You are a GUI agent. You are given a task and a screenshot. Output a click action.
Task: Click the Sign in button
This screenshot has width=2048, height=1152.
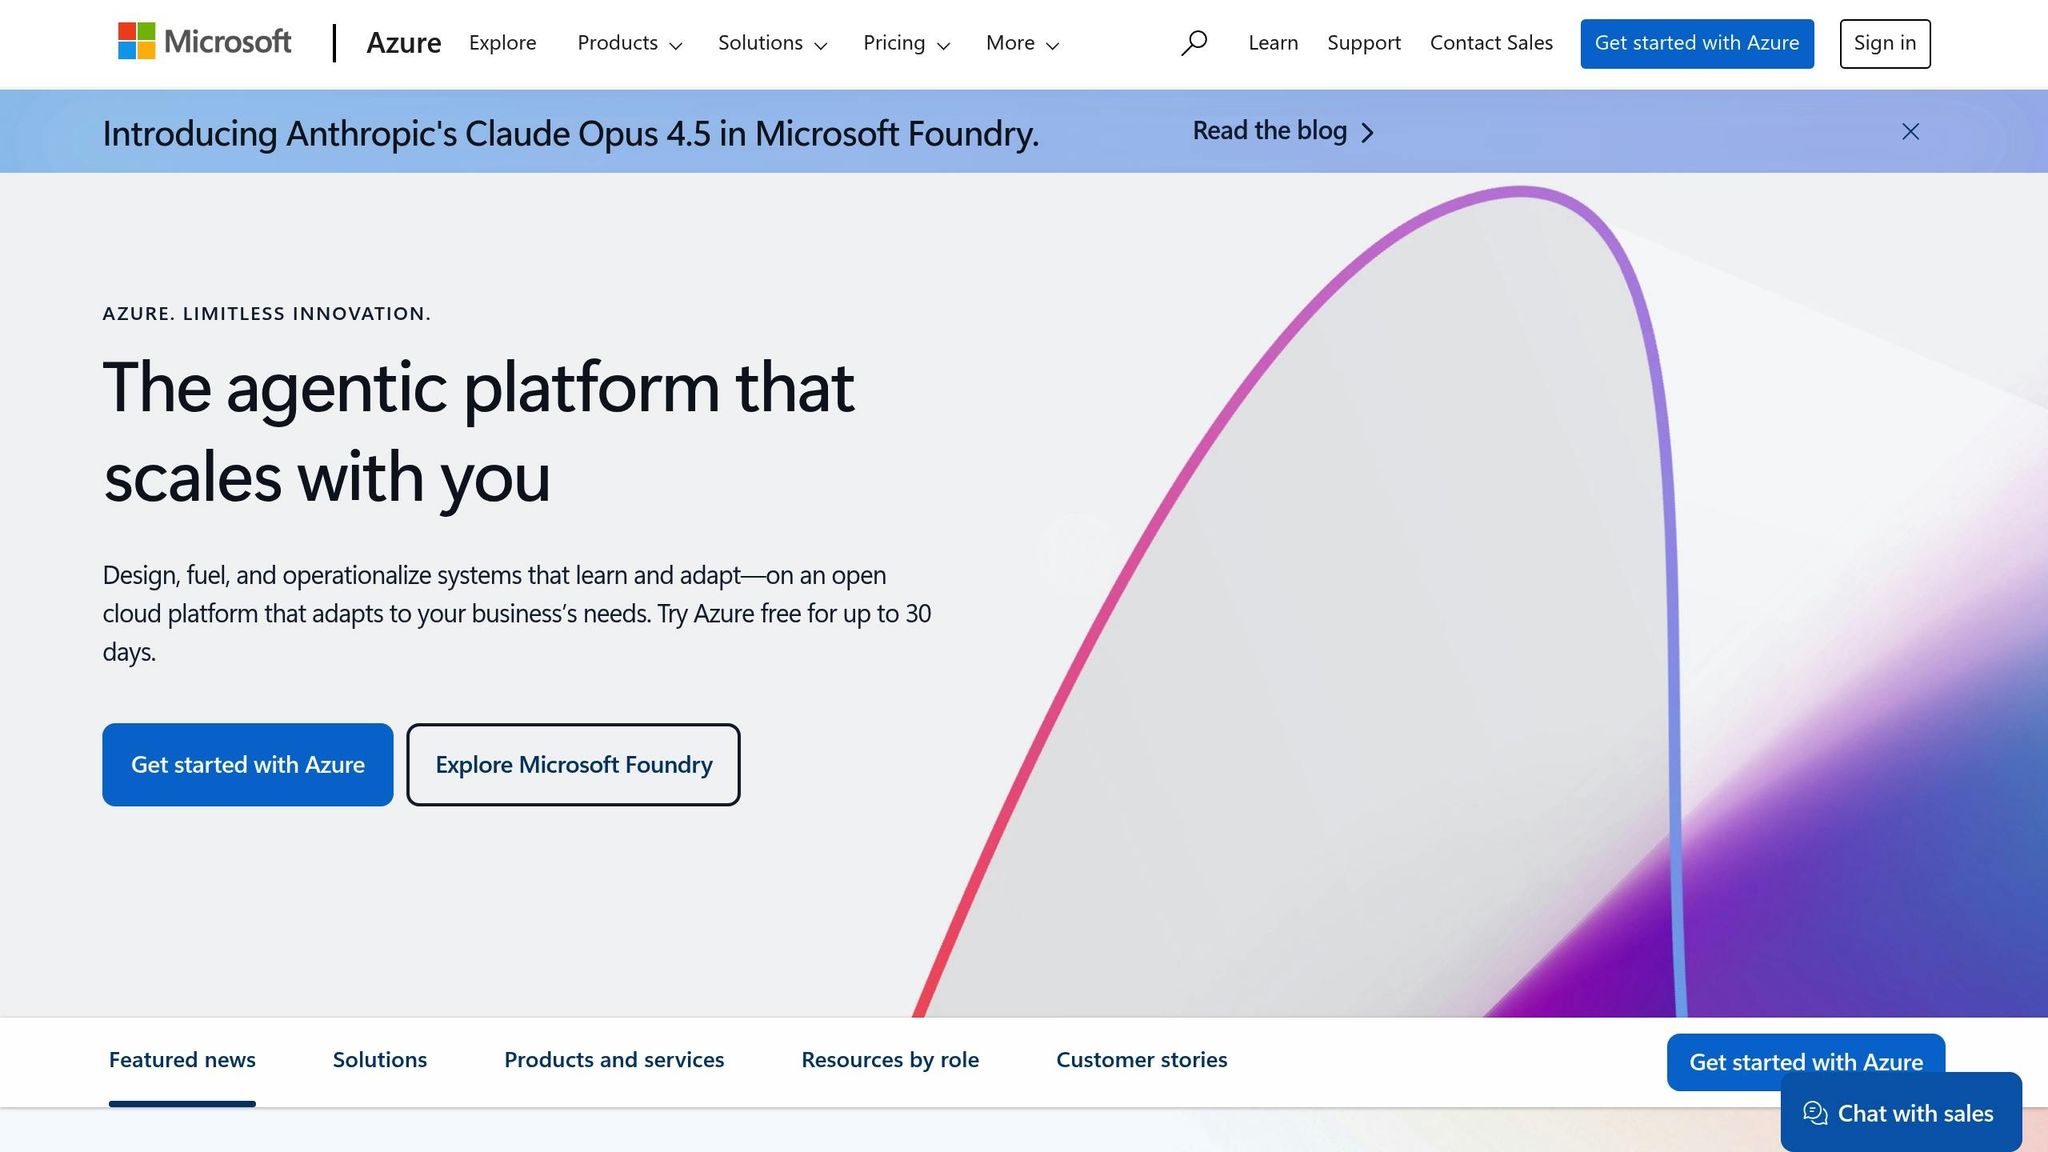pyautogui.click(x=1884, y=43)
